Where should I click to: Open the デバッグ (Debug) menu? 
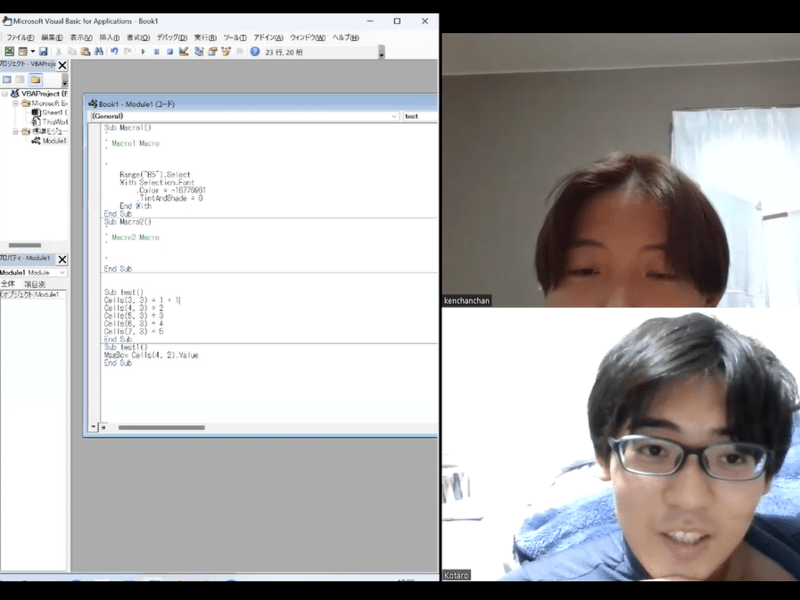point(166,37)
